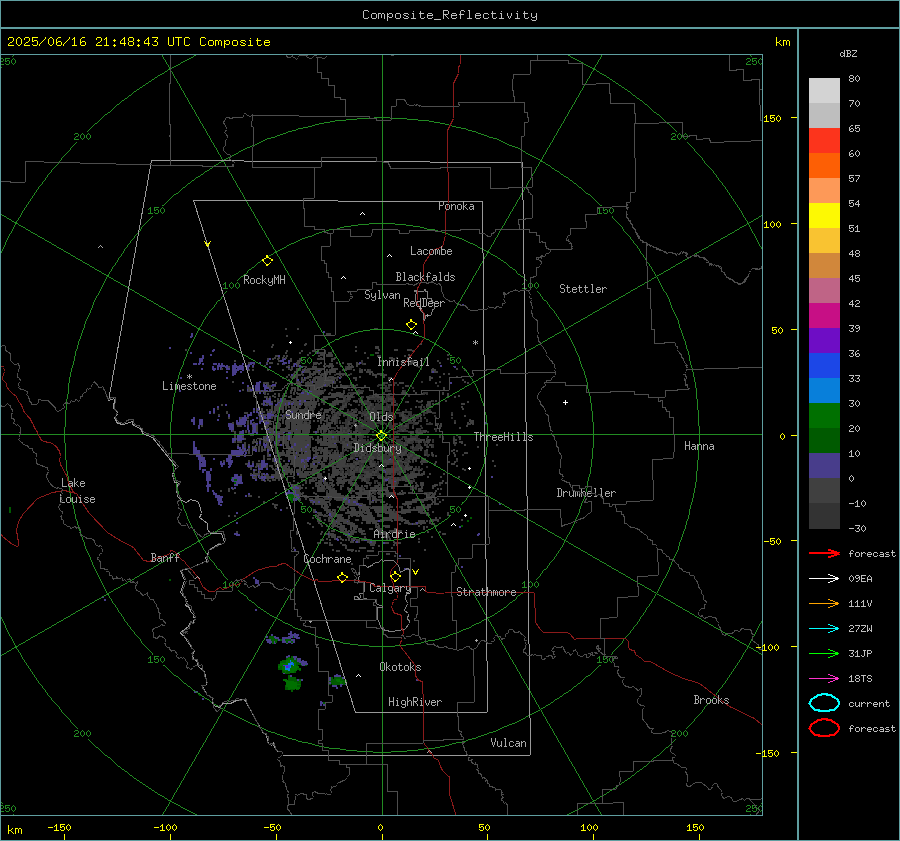Click the ThreeHills label
The width and height of the screenshot is (900, 841).
[503, 437]
